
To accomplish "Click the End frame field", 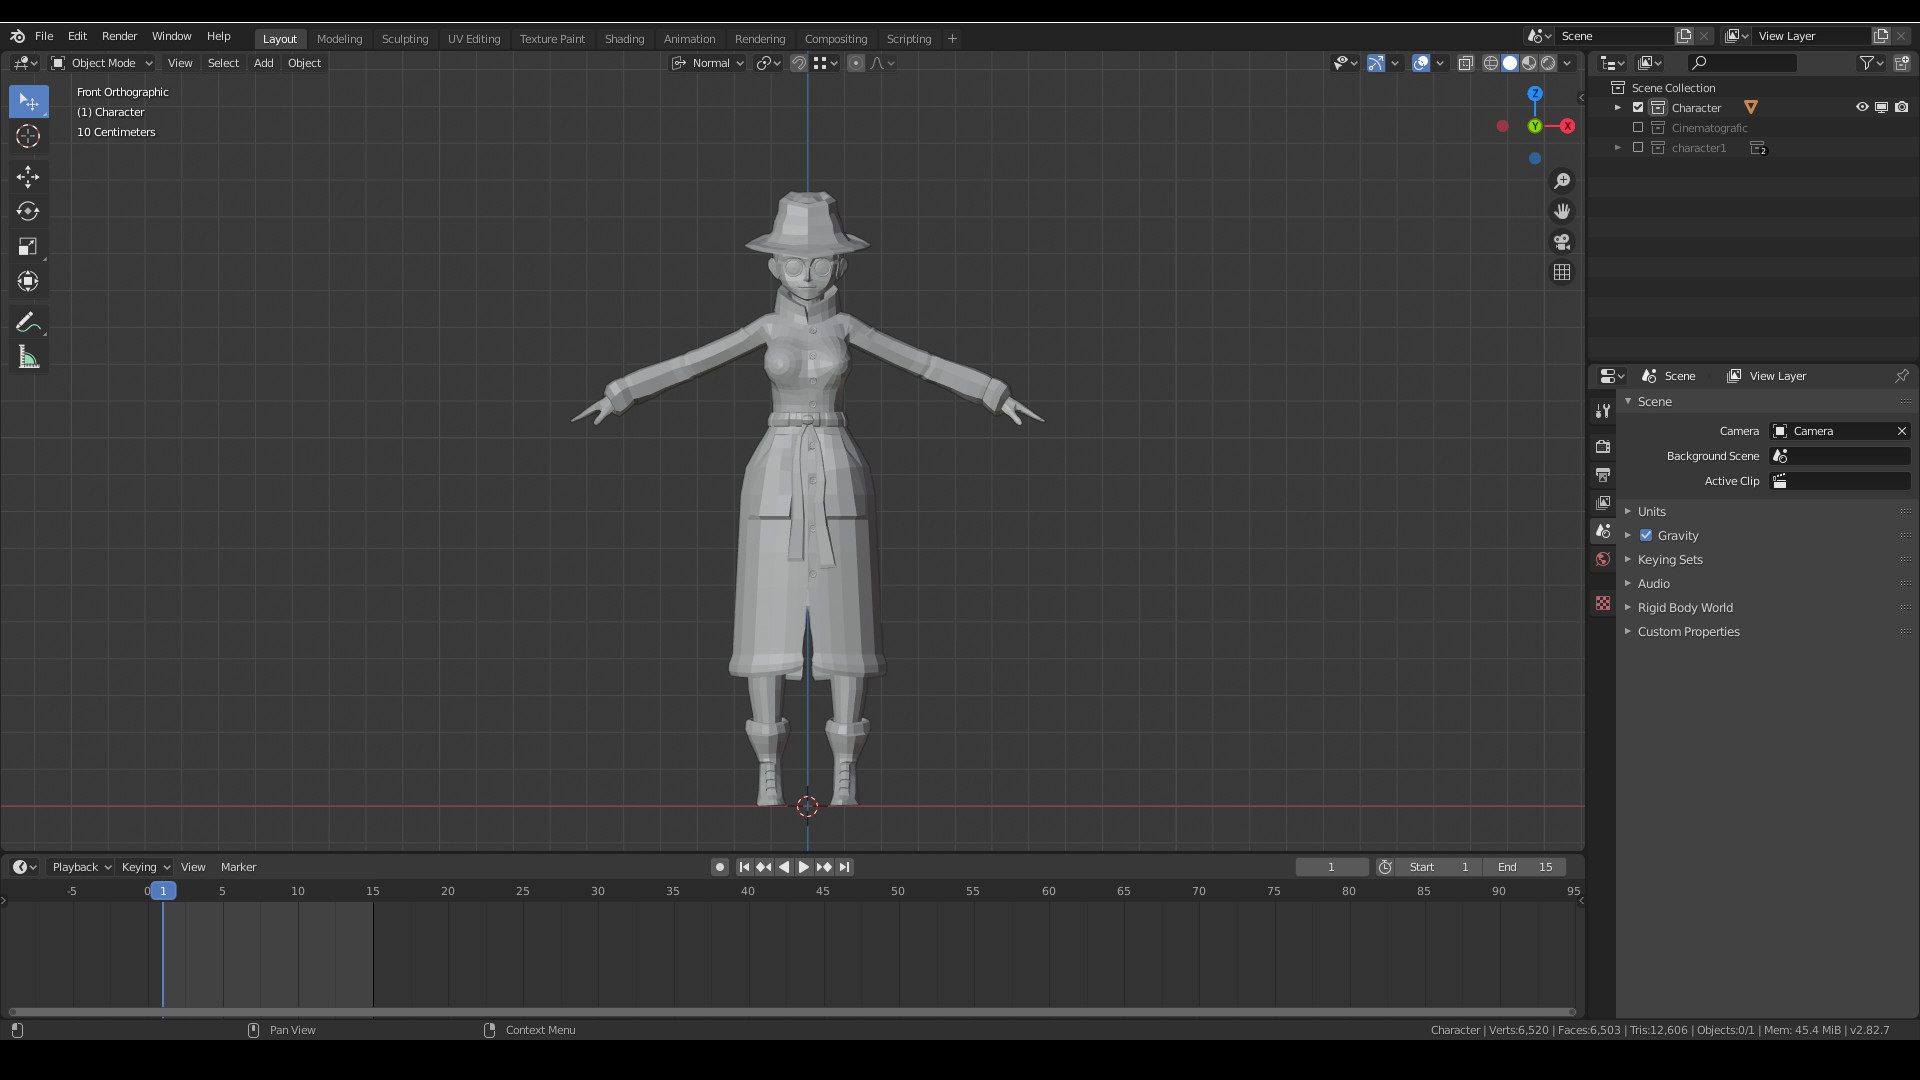I will [x=1525, y=867].
